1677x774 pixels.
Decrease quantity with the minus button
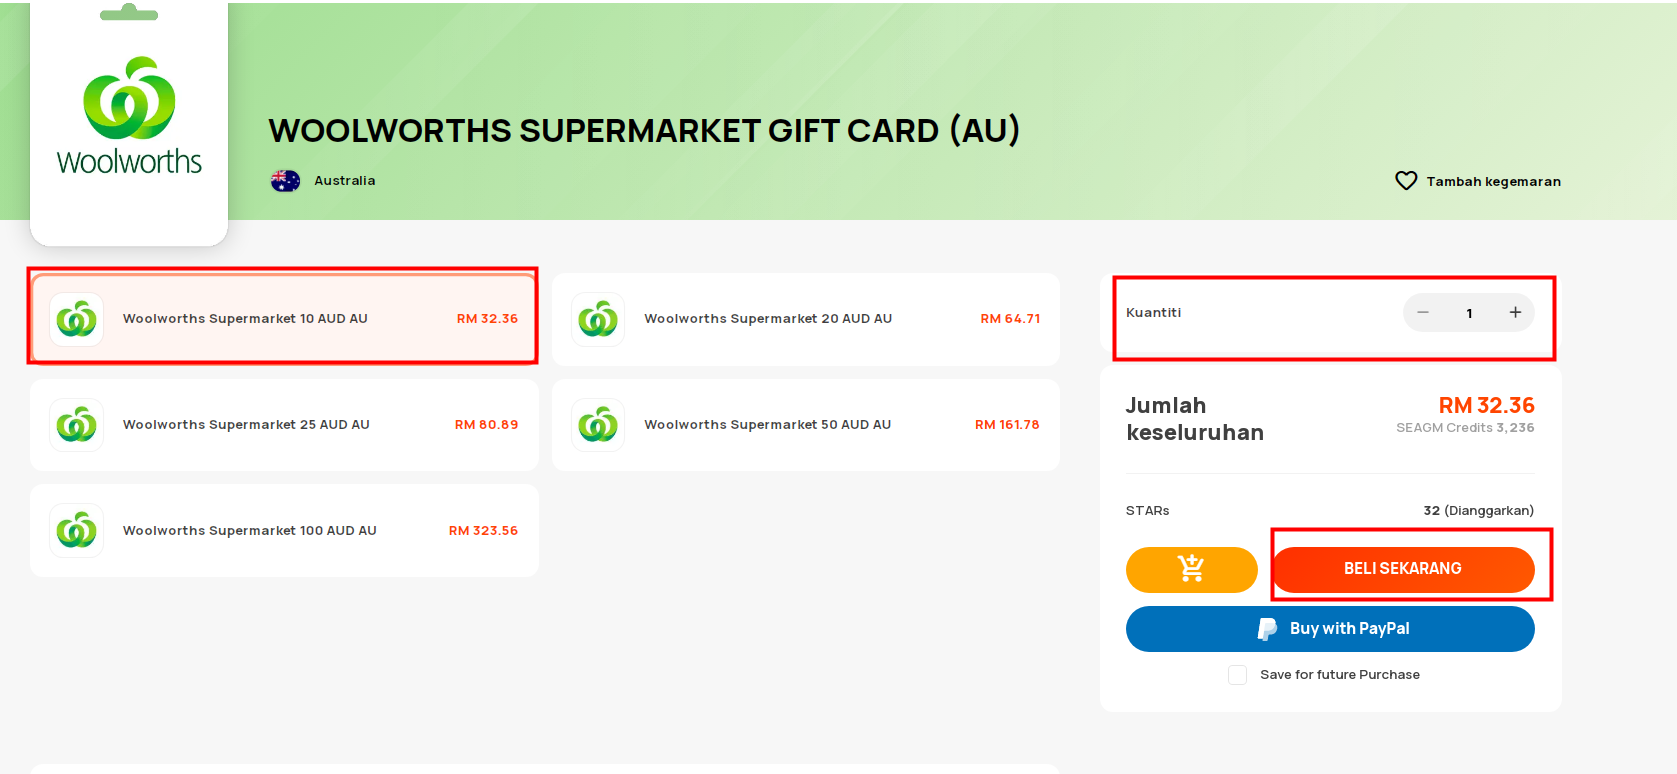[x=1423, y=313]
